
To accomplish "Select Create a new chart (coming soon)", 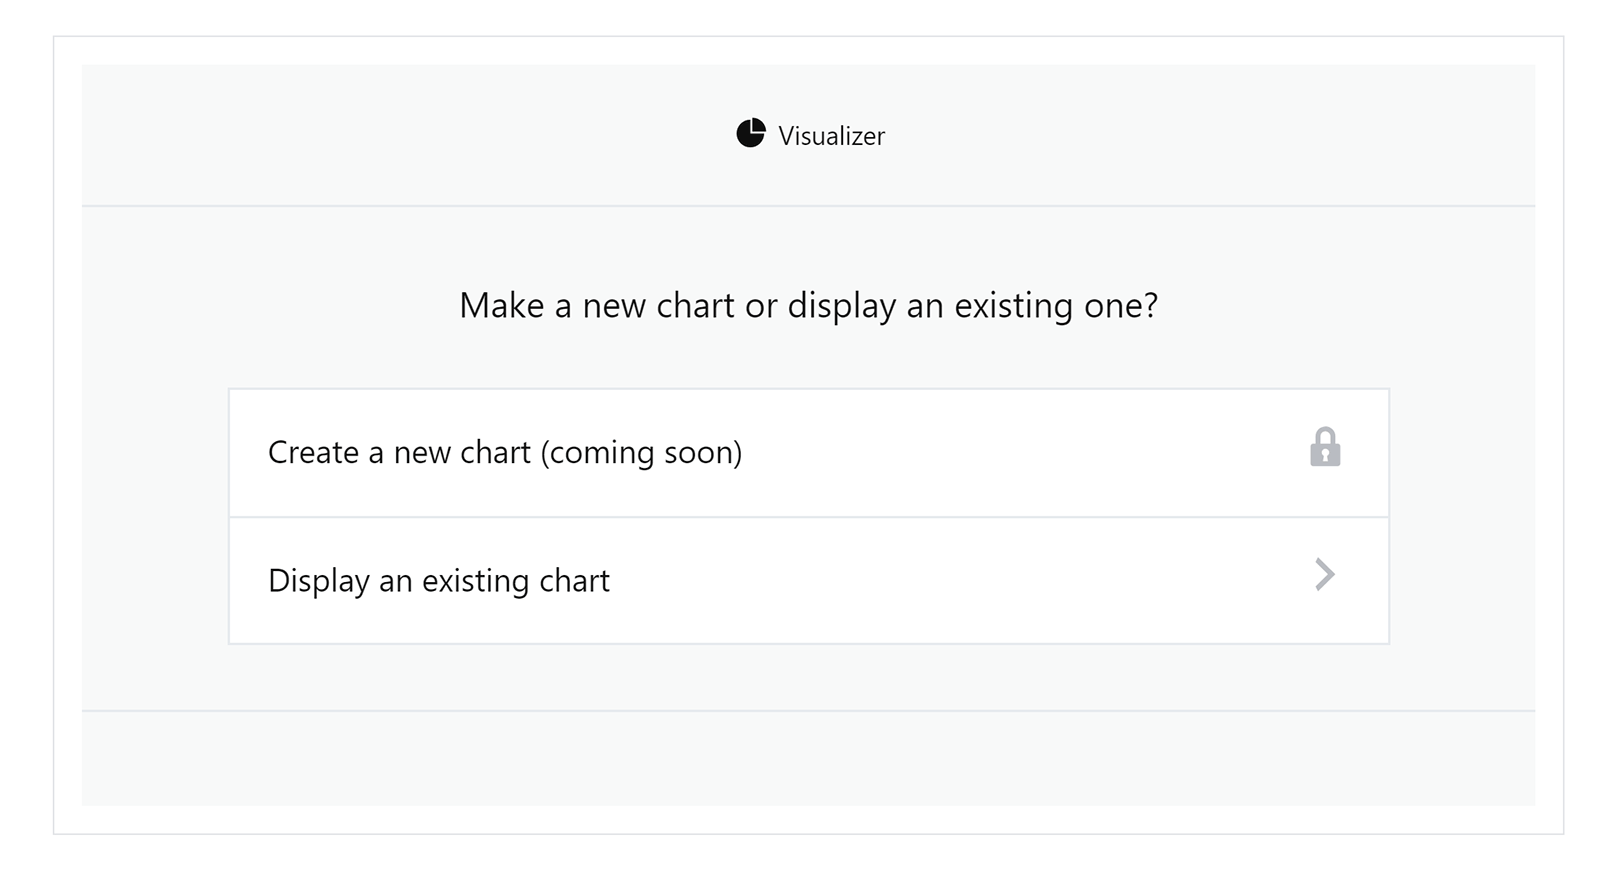I will coord(808,453).
